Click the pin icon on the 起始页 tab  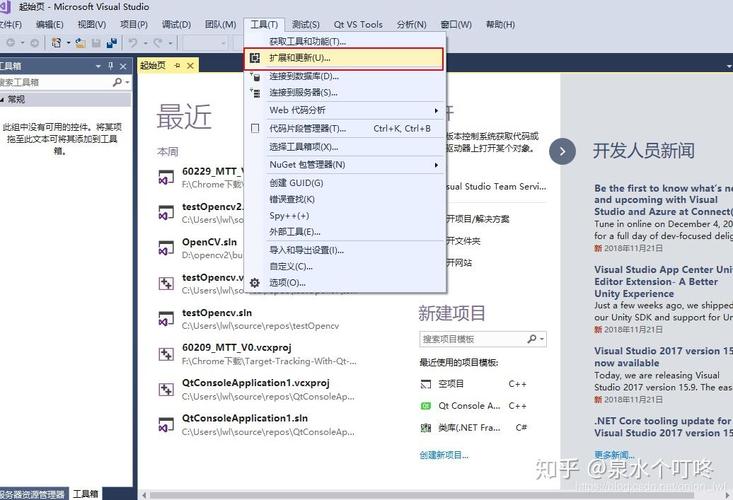[177, 66]
